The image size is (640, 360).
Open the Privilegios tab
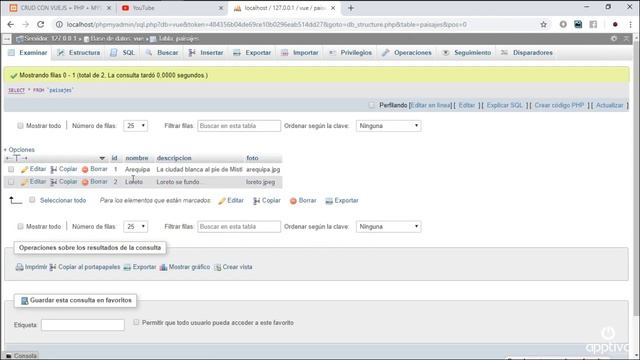pyautogui.click(x=351, y=53)
